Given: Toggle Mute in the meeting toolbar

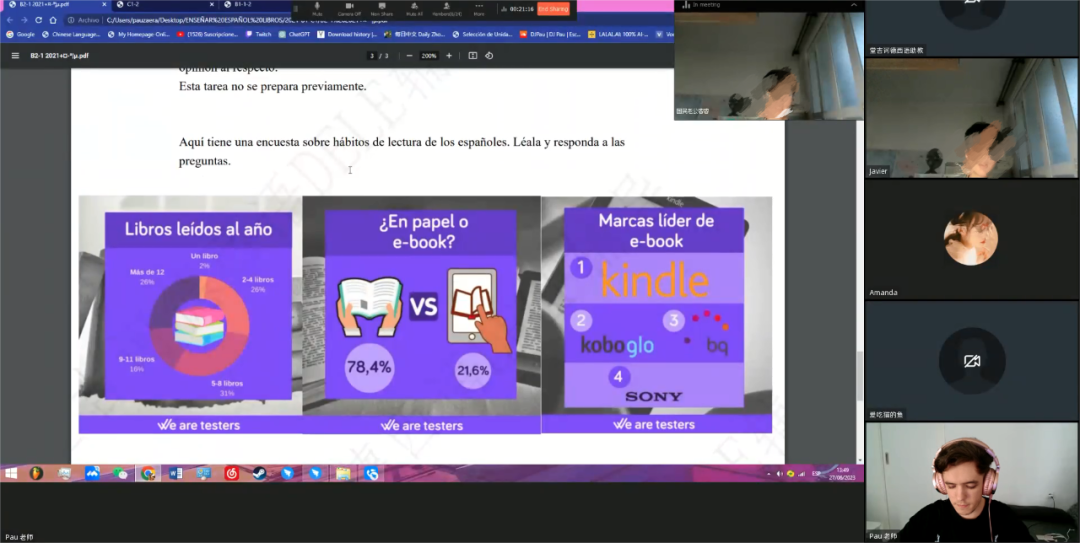Looking at the screenshot, I should point(317,8).
